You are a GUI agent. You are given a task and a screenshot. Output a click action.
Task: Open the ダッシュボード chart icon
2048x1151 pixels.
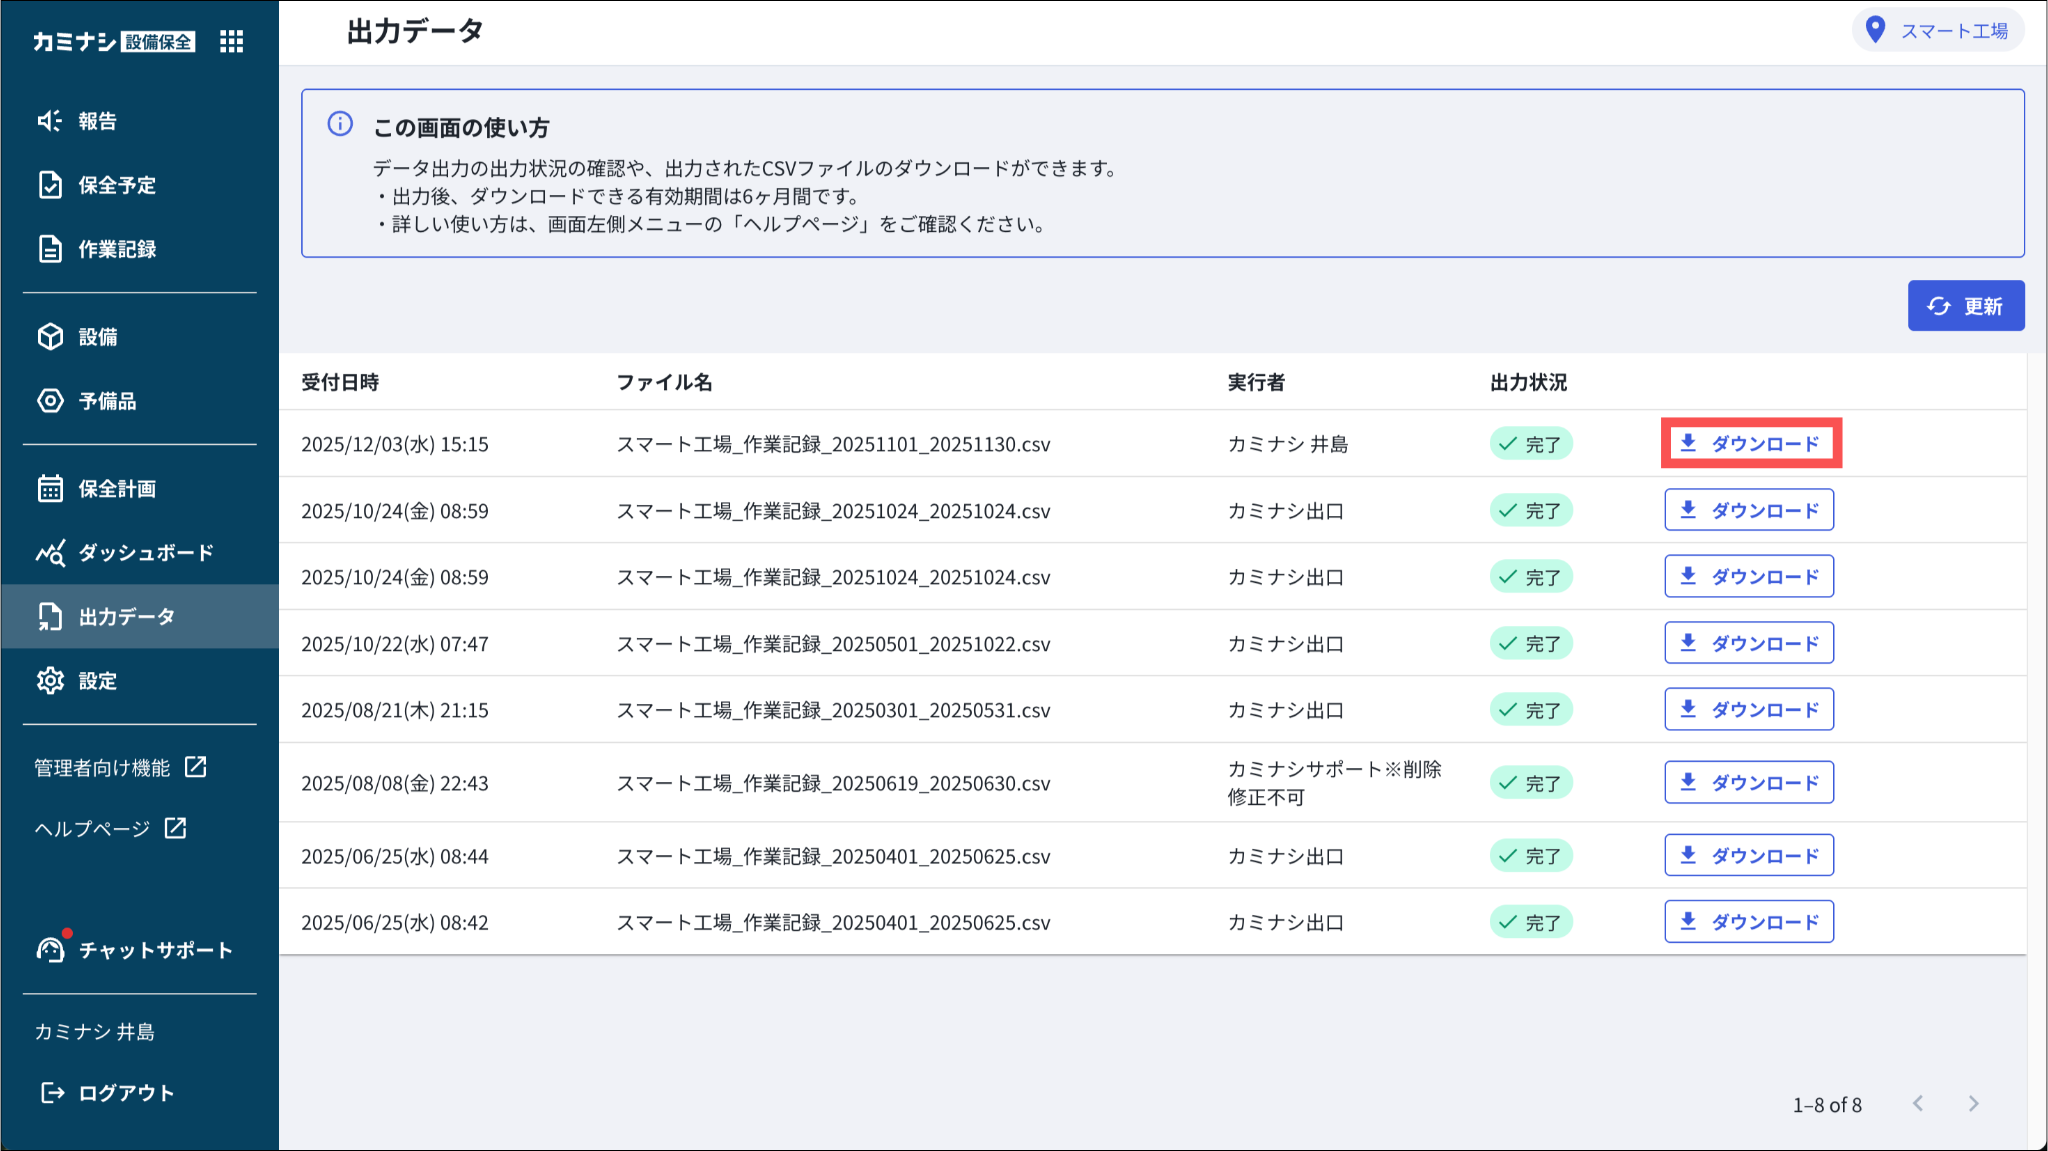coord(50,553)
